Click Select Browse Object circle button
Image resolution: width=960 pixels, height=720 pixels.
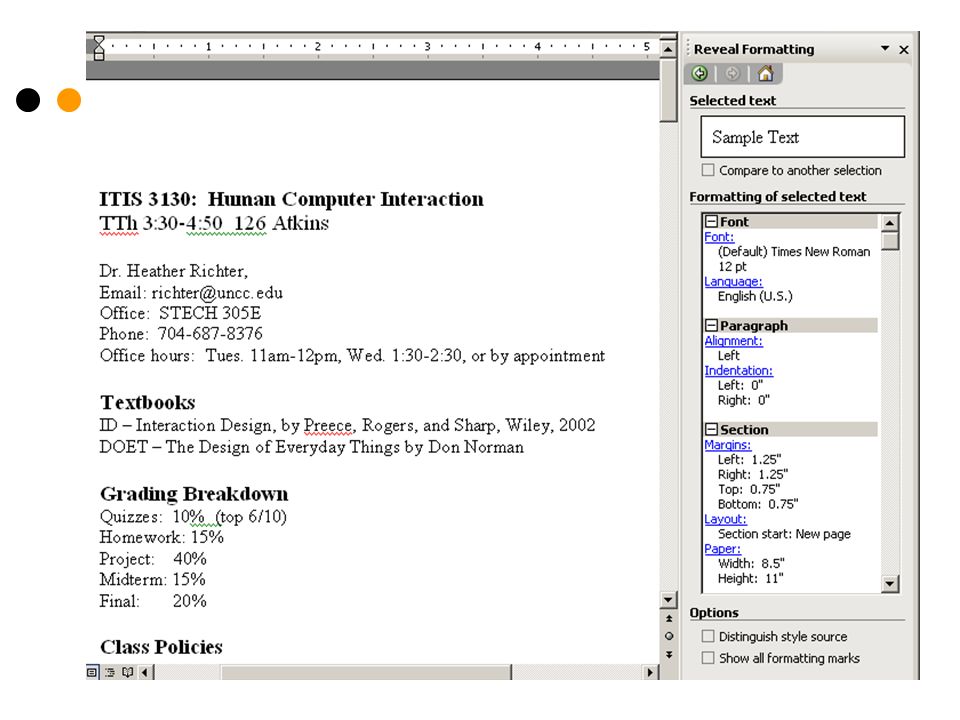669,637
